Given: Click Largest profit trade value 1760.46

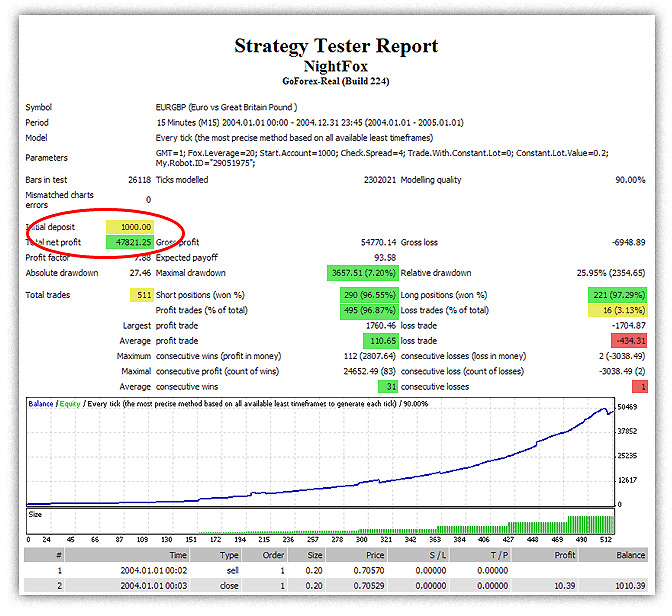Looking at the screenshot, I should pos(381,326).
